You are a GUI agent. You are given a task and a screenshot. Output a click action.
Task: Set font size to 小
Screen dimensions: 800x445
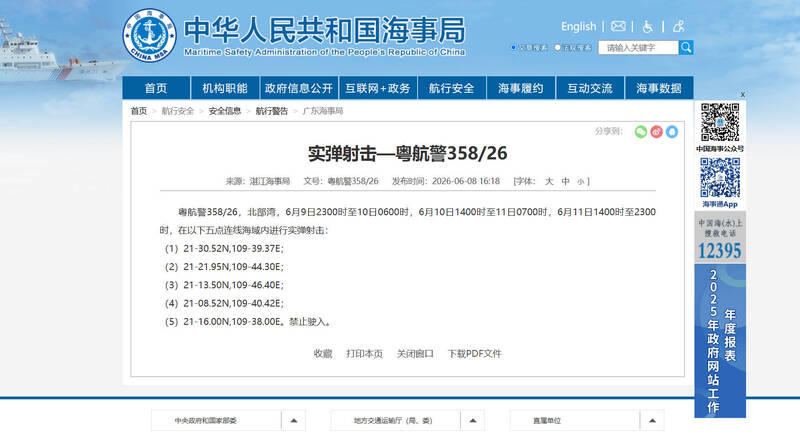tap(581, 182)
